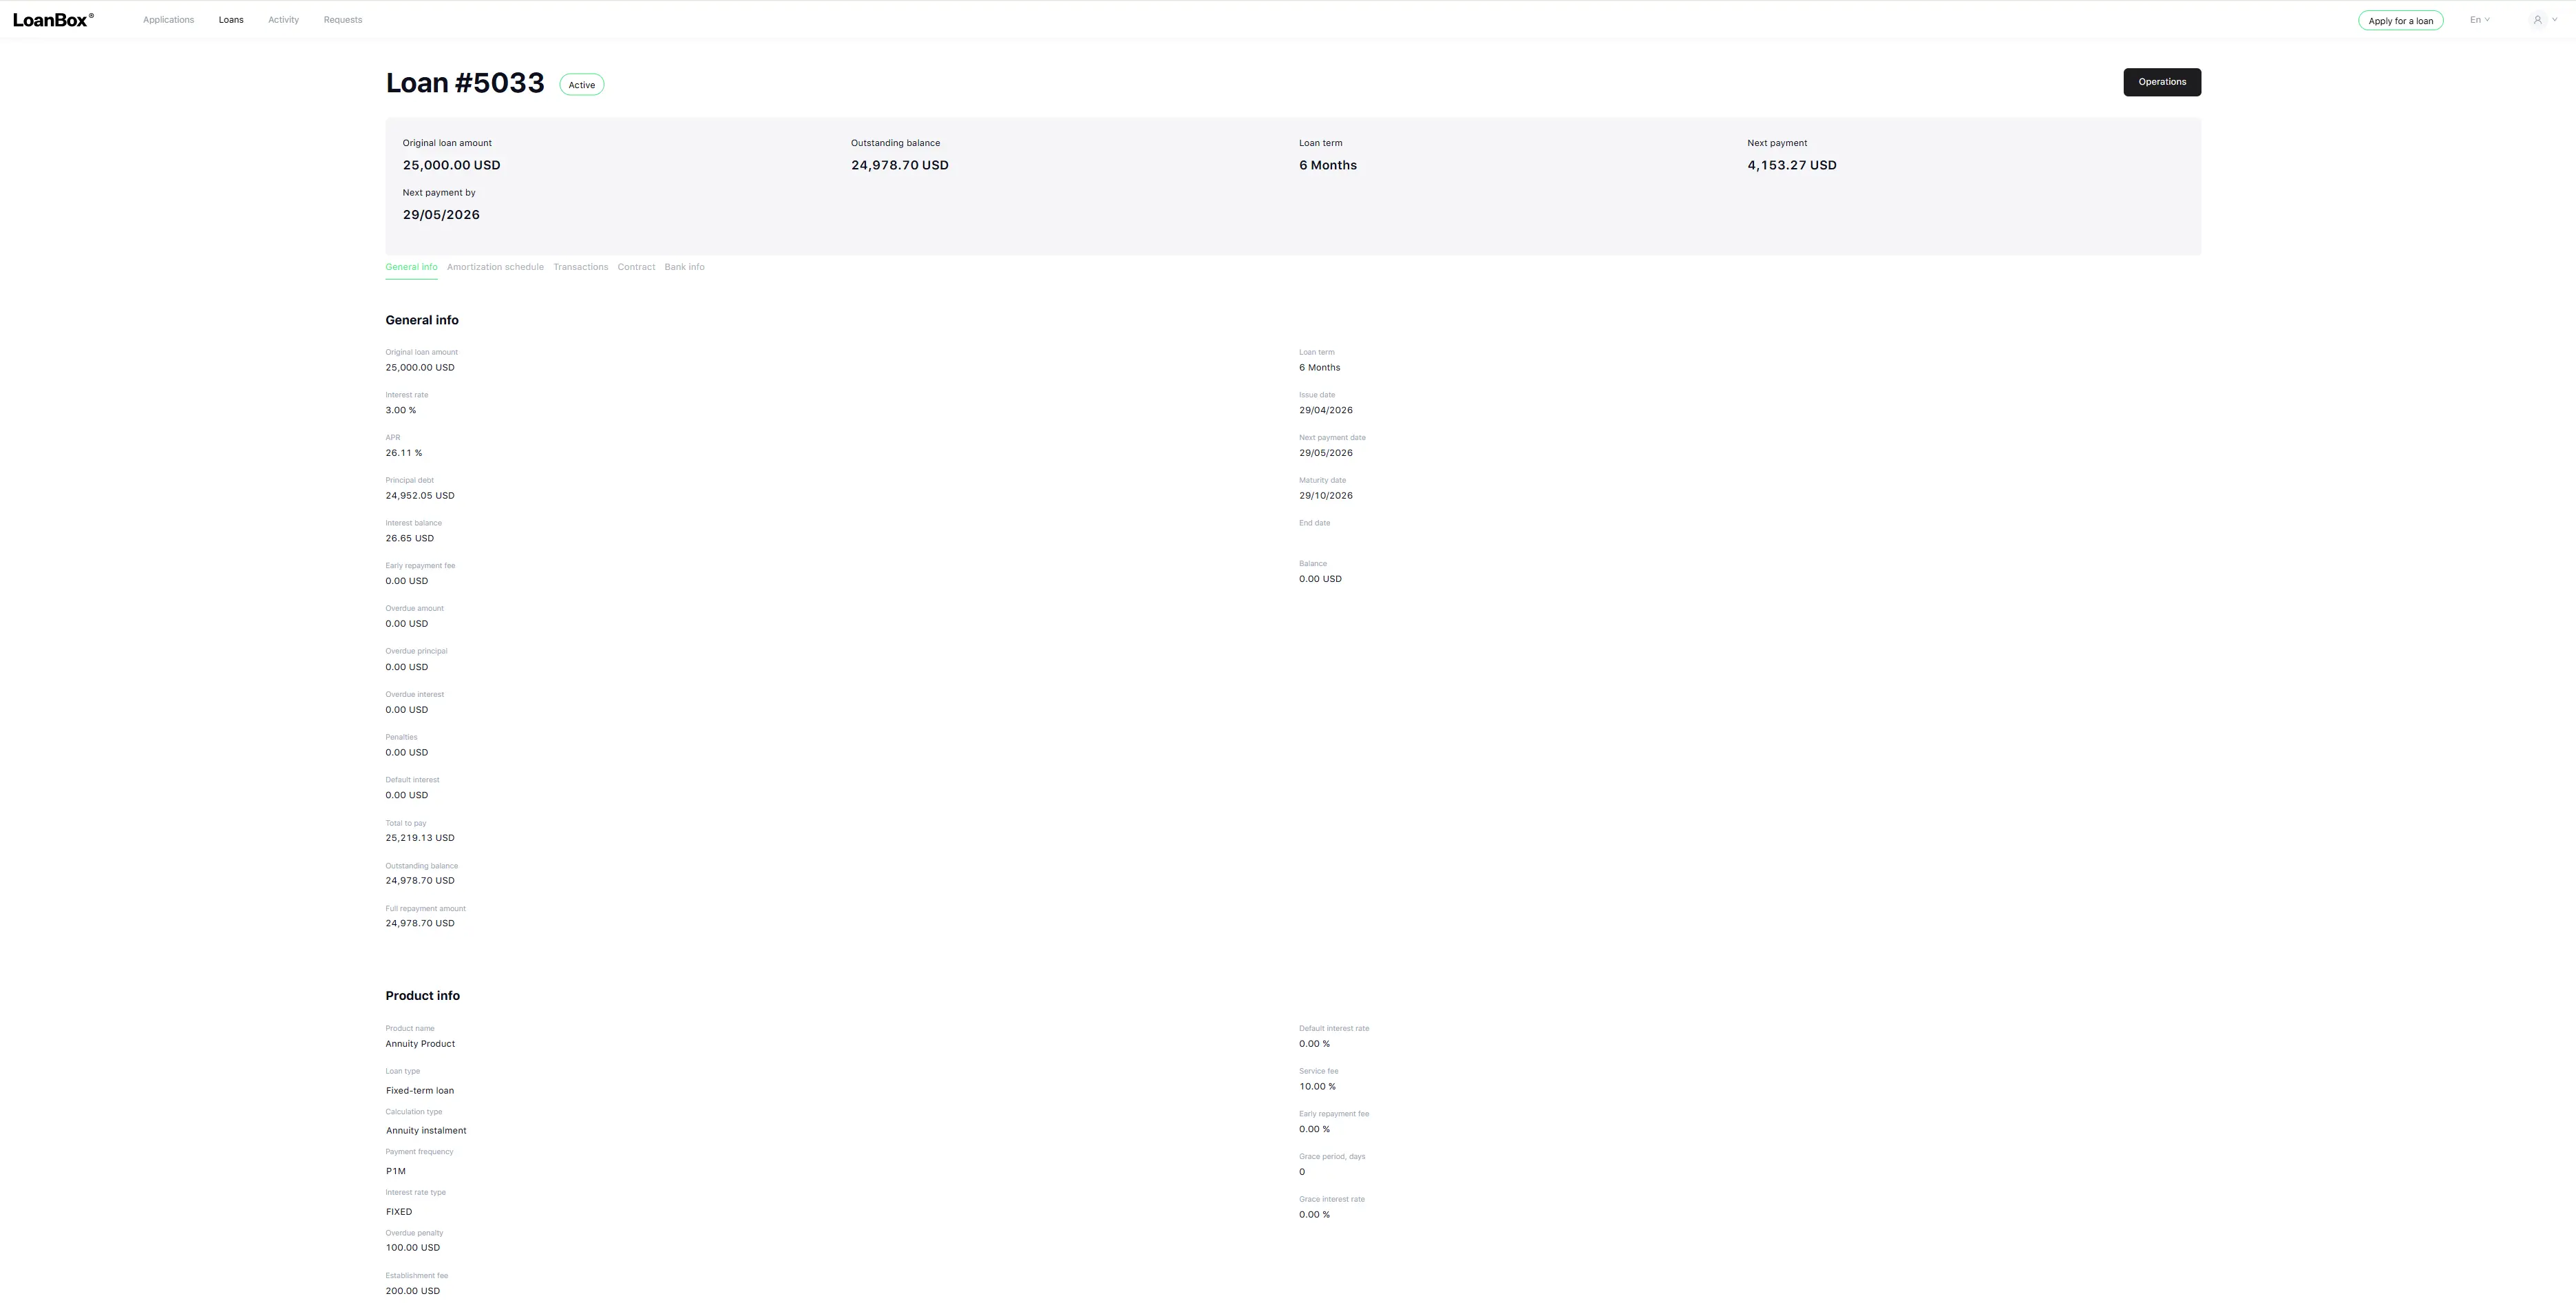The image size is (2576, 1305).
Task: Switch to the Transactions tab
Action: [x=580, y=267]
